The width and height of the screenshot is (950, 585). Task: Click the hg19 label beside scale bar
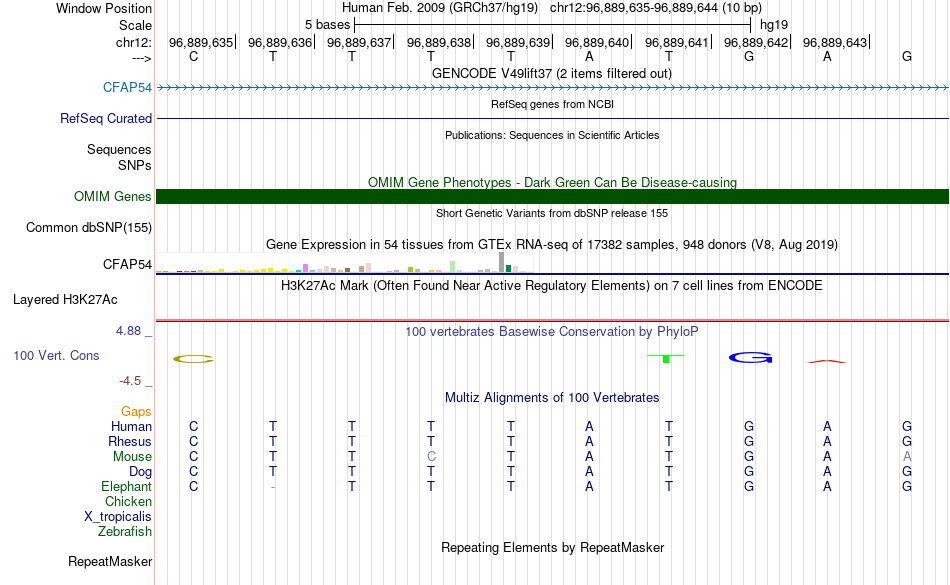click(x=774, y=25)
